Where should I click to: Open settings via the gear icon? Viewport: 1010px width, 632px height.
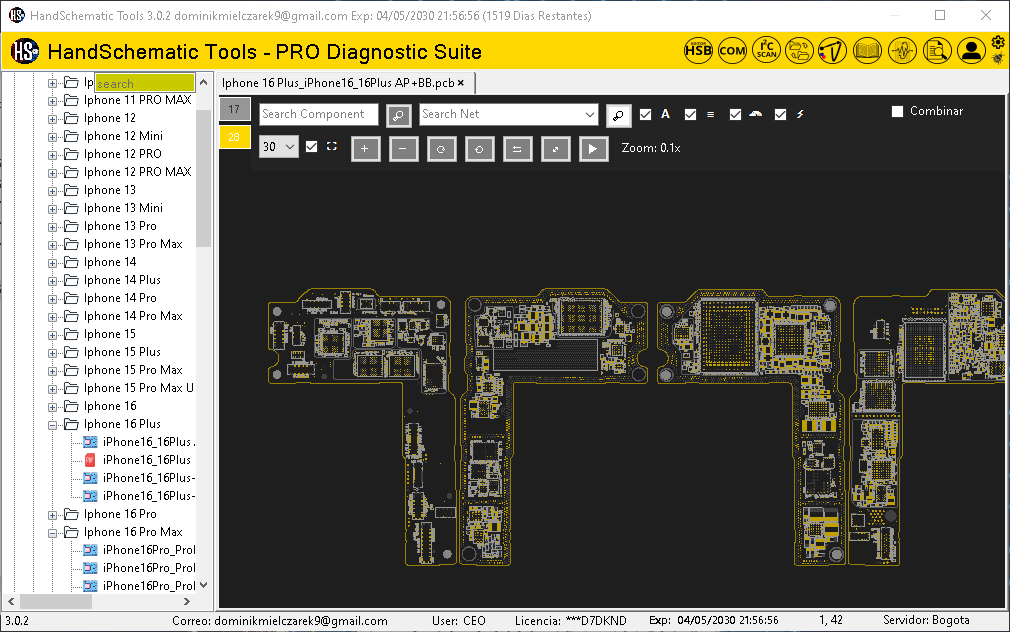(x=998, y=43)
